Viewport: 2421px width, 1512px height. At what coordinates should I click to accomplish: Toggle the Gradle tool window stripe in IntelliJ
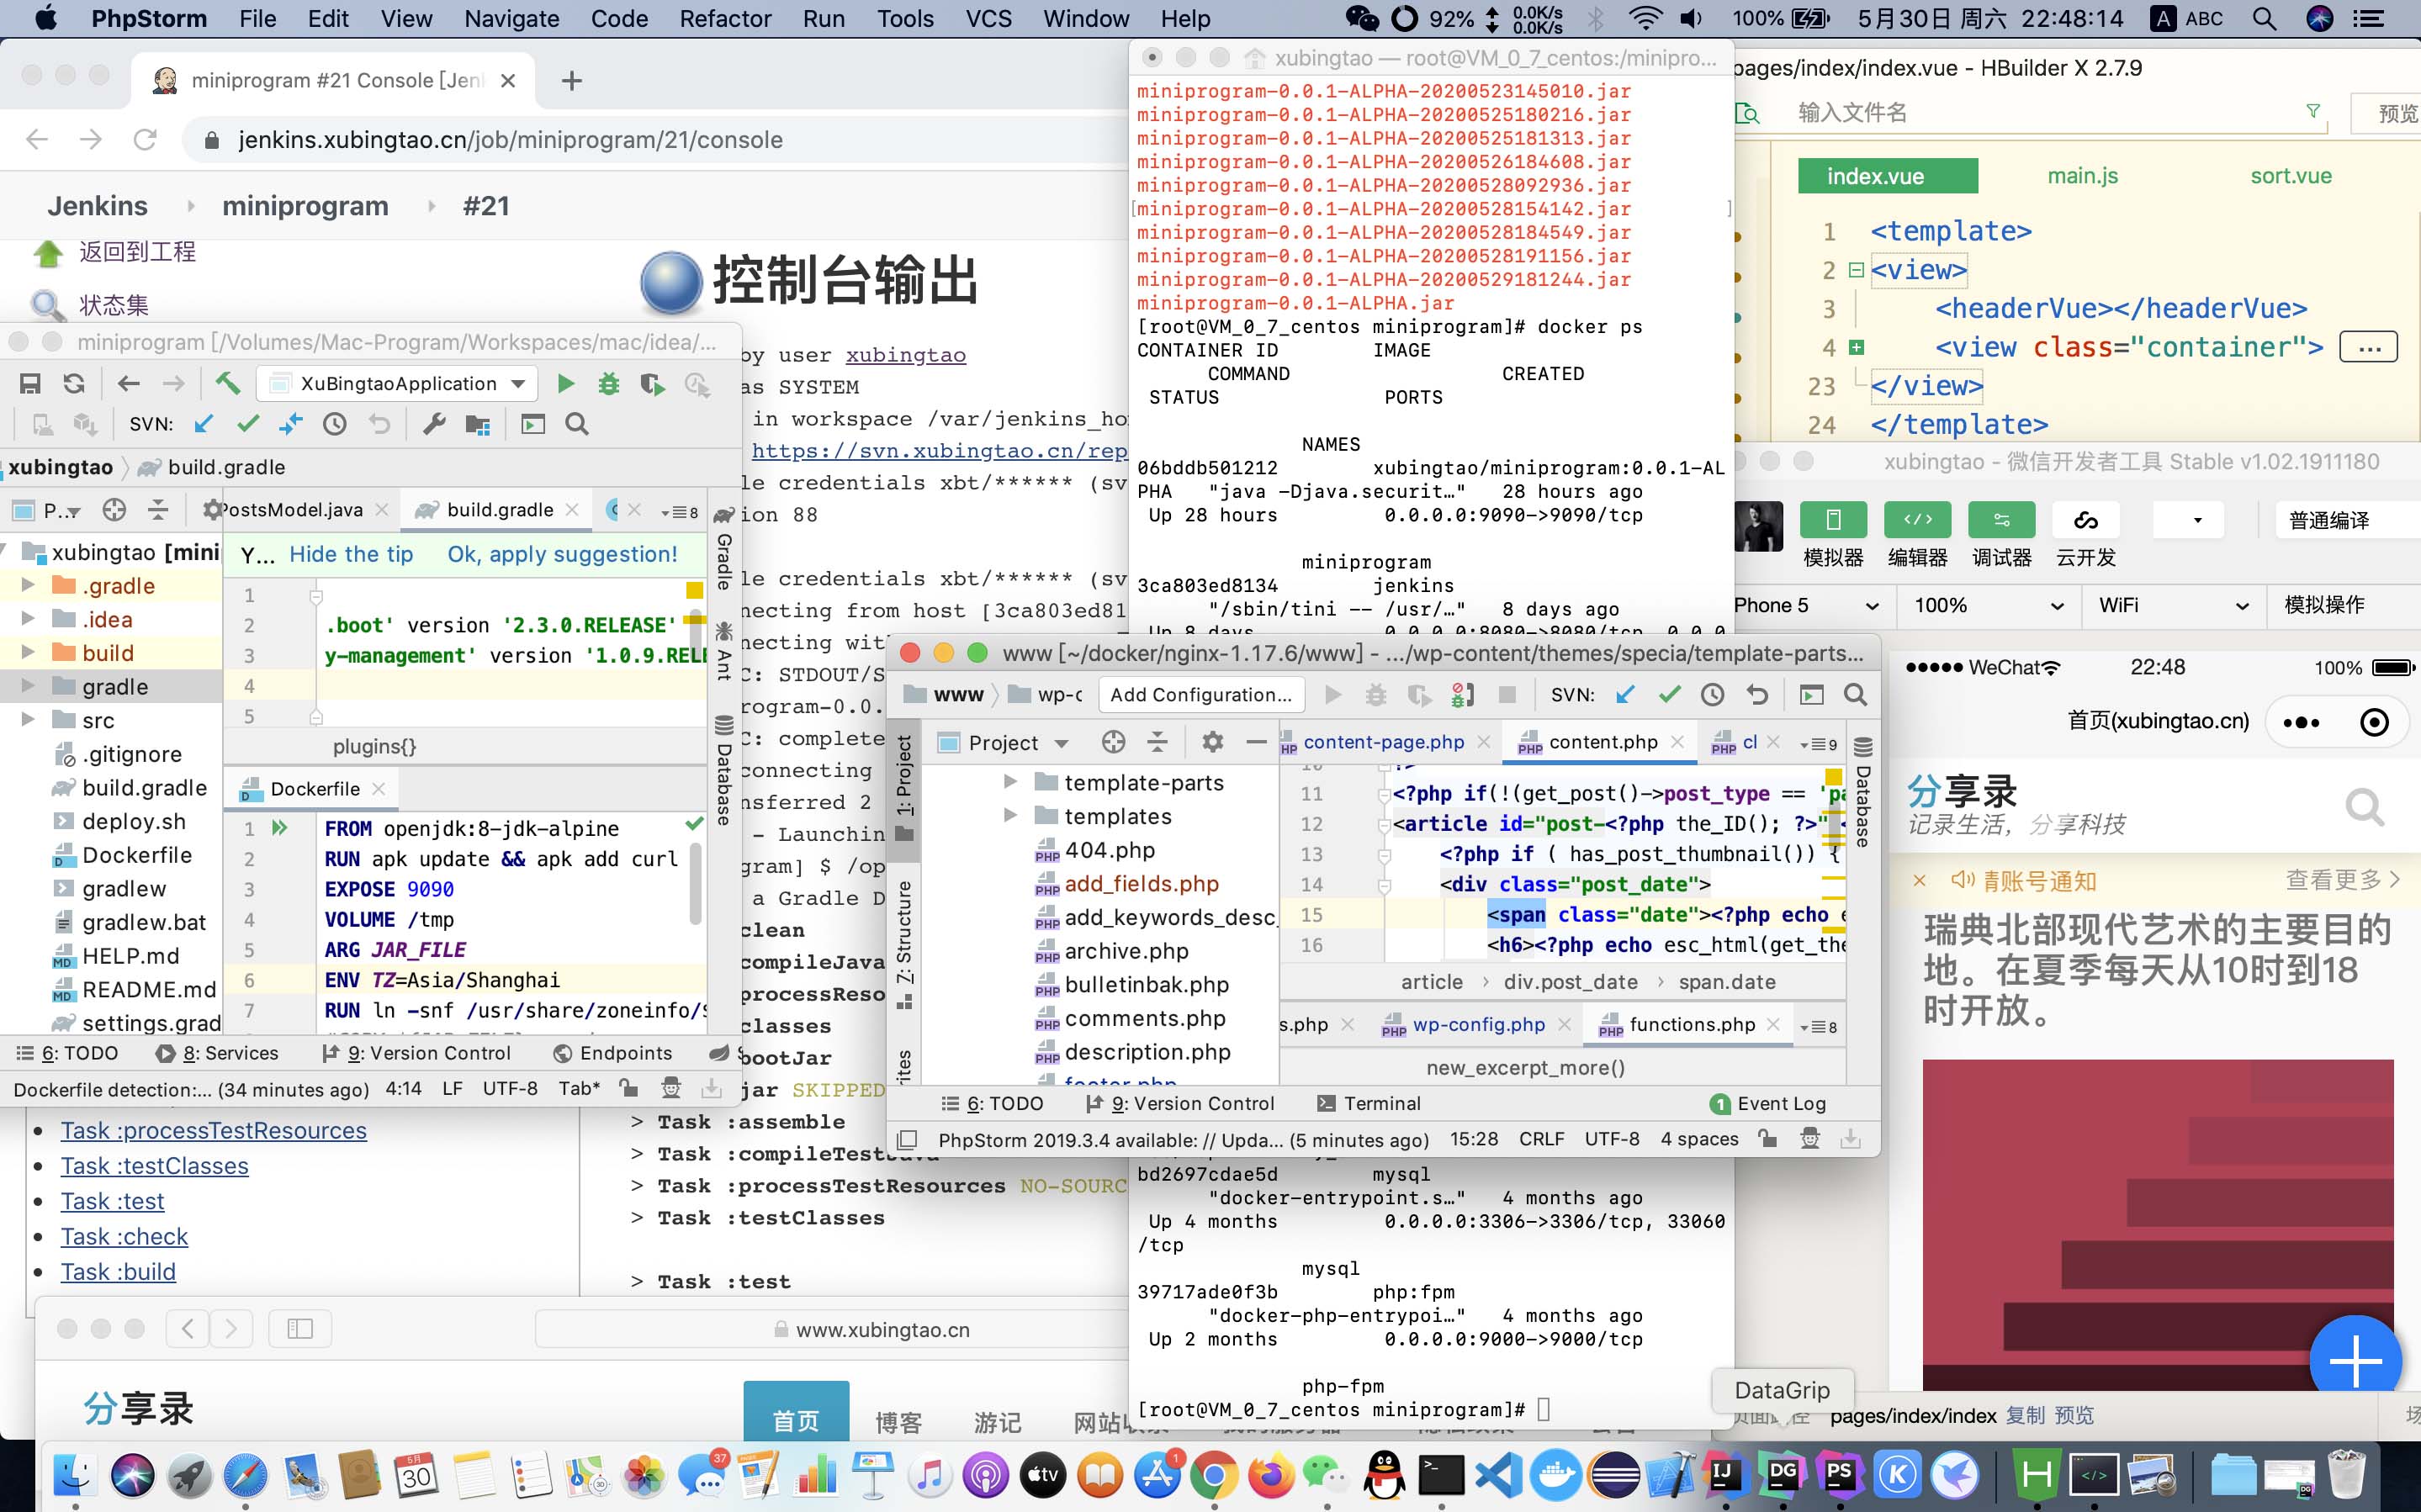pos(723,548)
